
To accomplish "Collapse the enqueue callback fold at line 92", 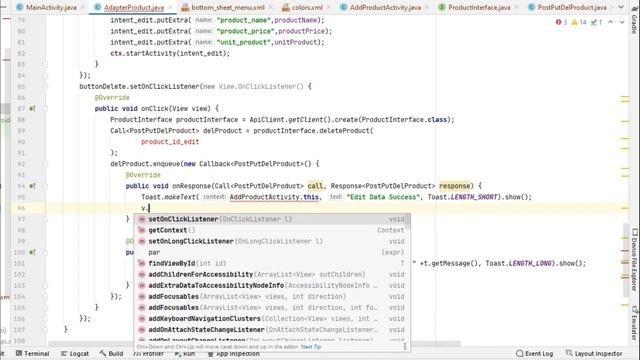I will 45,164.
